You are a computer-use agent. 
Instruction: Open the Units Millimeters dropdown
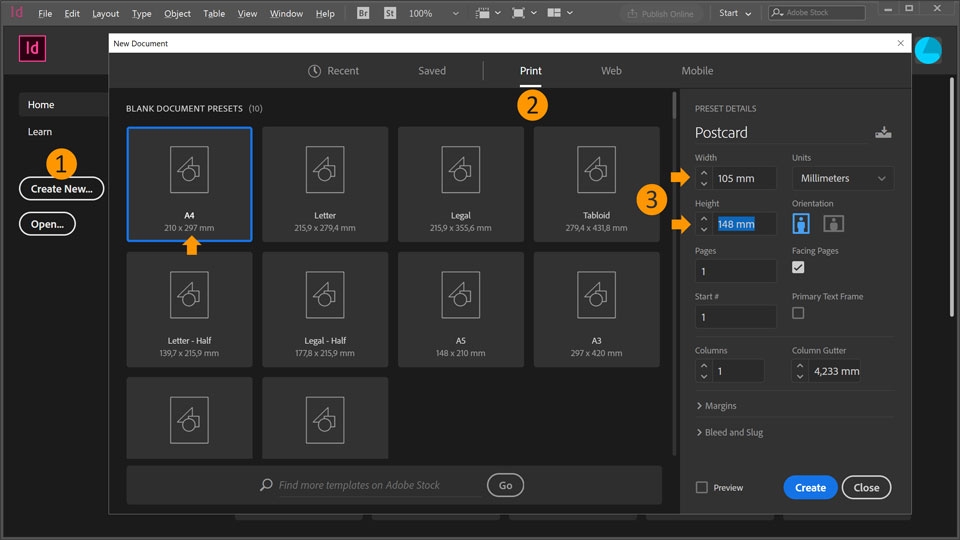(x=842, y=178)
